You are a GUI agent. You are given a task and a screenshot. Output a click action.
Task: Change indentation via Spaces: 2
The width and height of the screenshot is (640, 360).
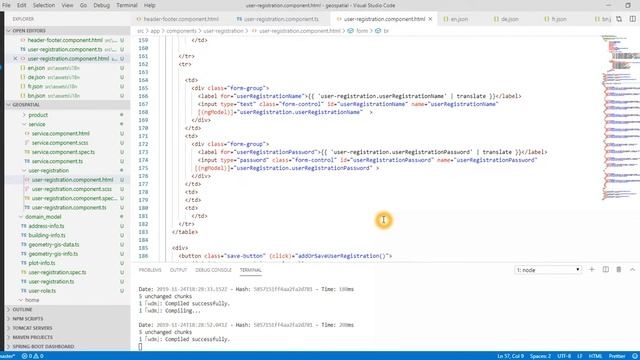click(540, 356)
